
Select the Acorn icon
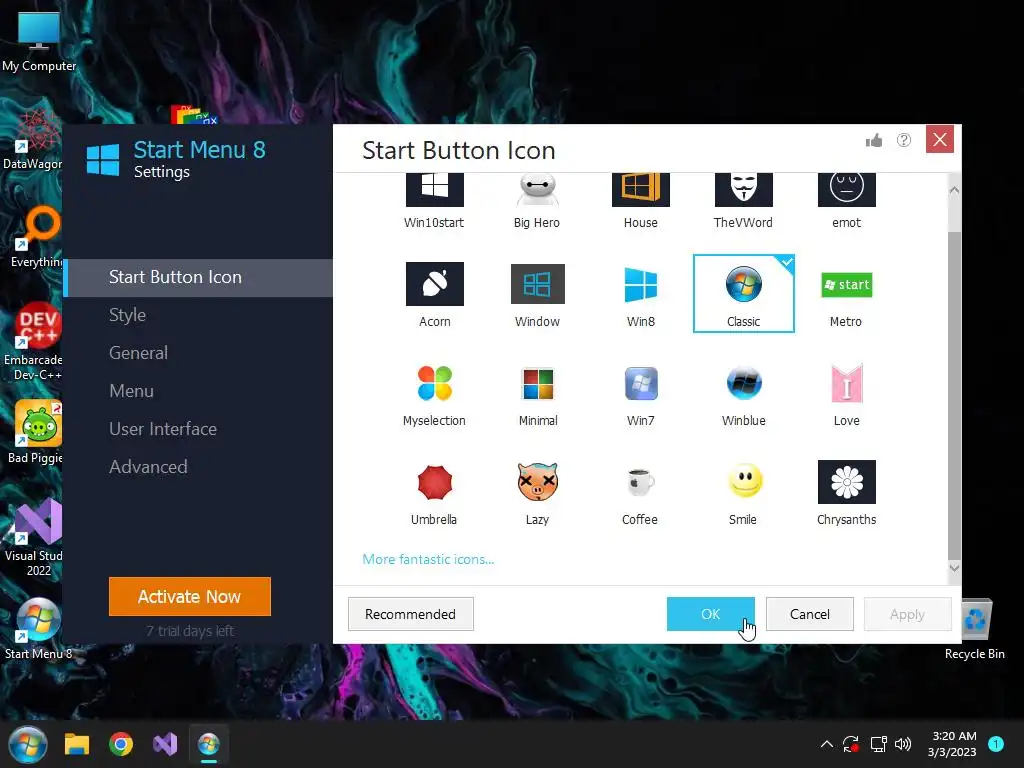coord(434,294)
